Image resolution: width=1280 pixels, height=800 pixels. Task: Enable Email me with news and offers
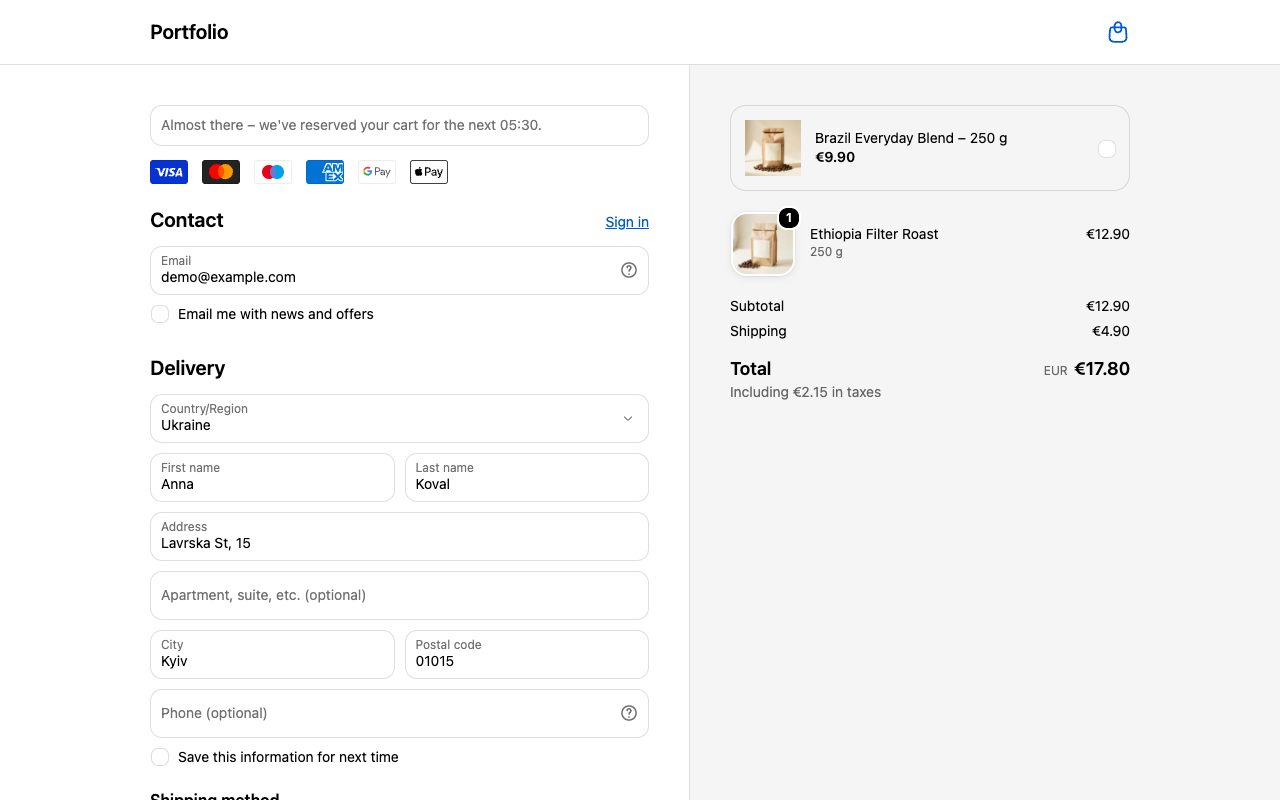[x=160, y=314]
